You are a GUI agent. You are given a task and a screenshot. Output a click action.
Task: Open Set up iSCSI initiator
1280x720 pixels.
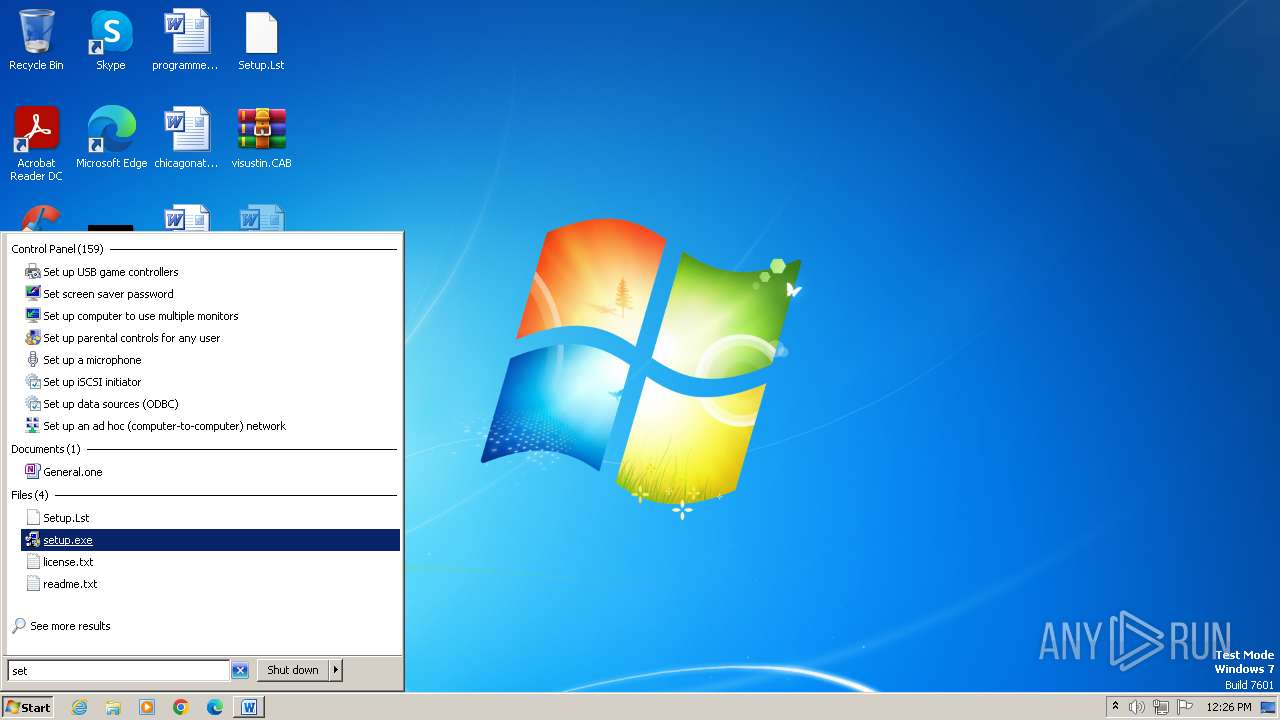point(210,382)
